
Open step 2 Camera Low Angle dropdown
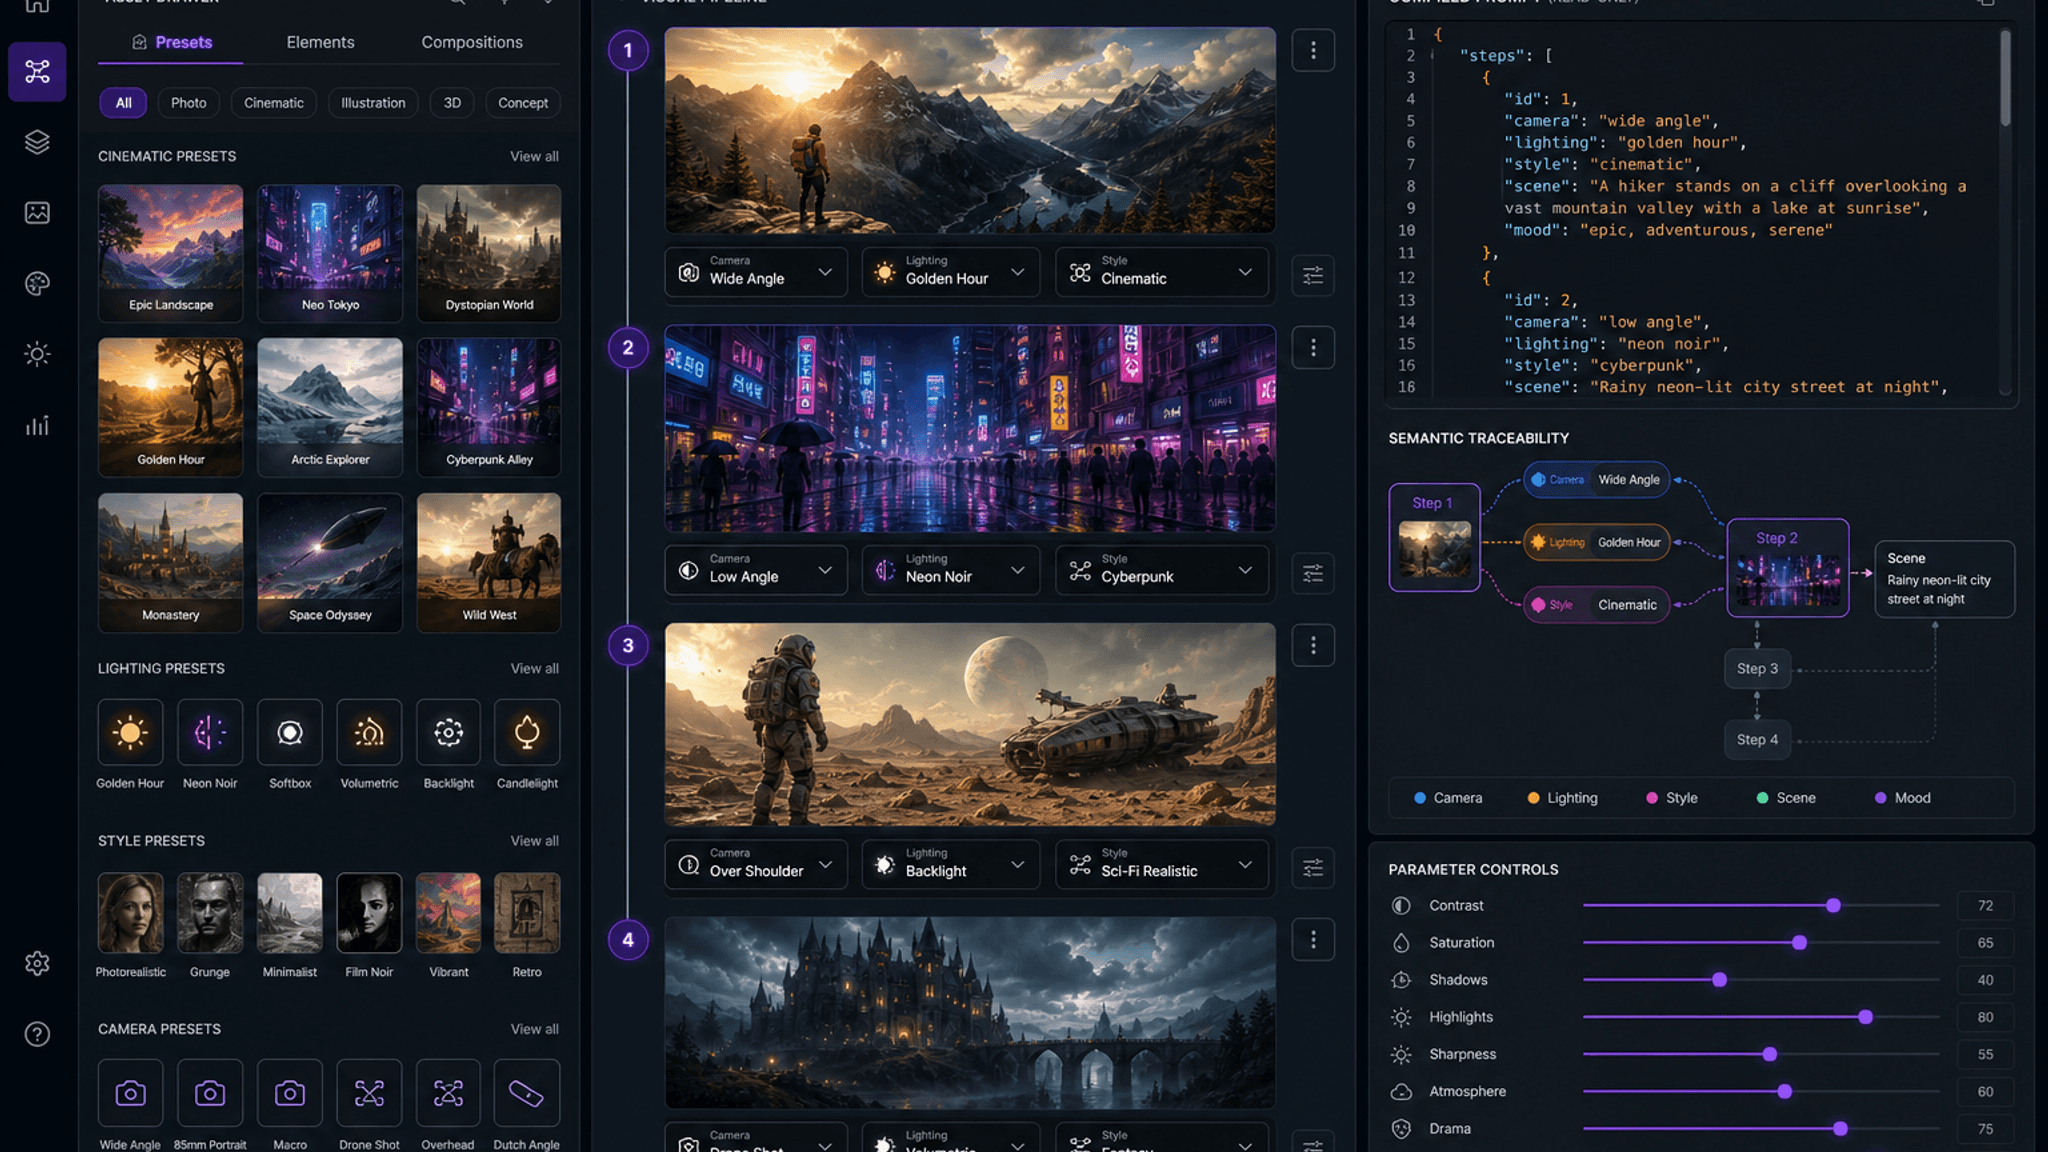click(x=756, y=570)
